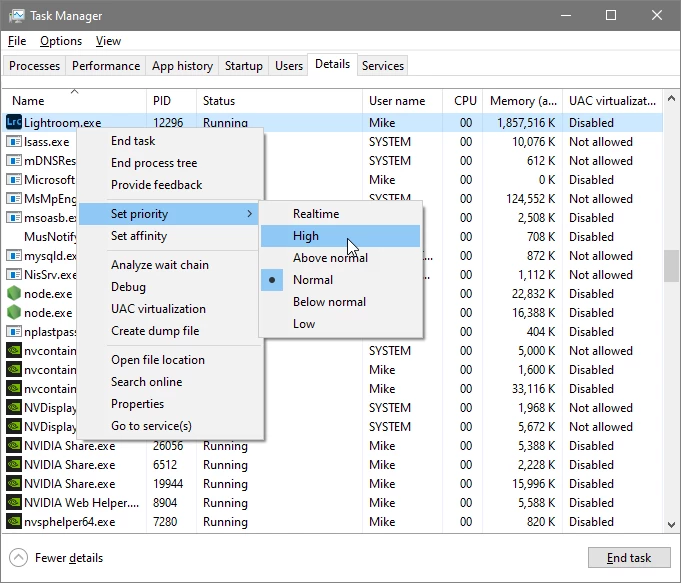The height and width of the screenshot is (583, 681).
Task: Click NVIDIA Share.exe icon with PID 19944
Action: (14, 484)
